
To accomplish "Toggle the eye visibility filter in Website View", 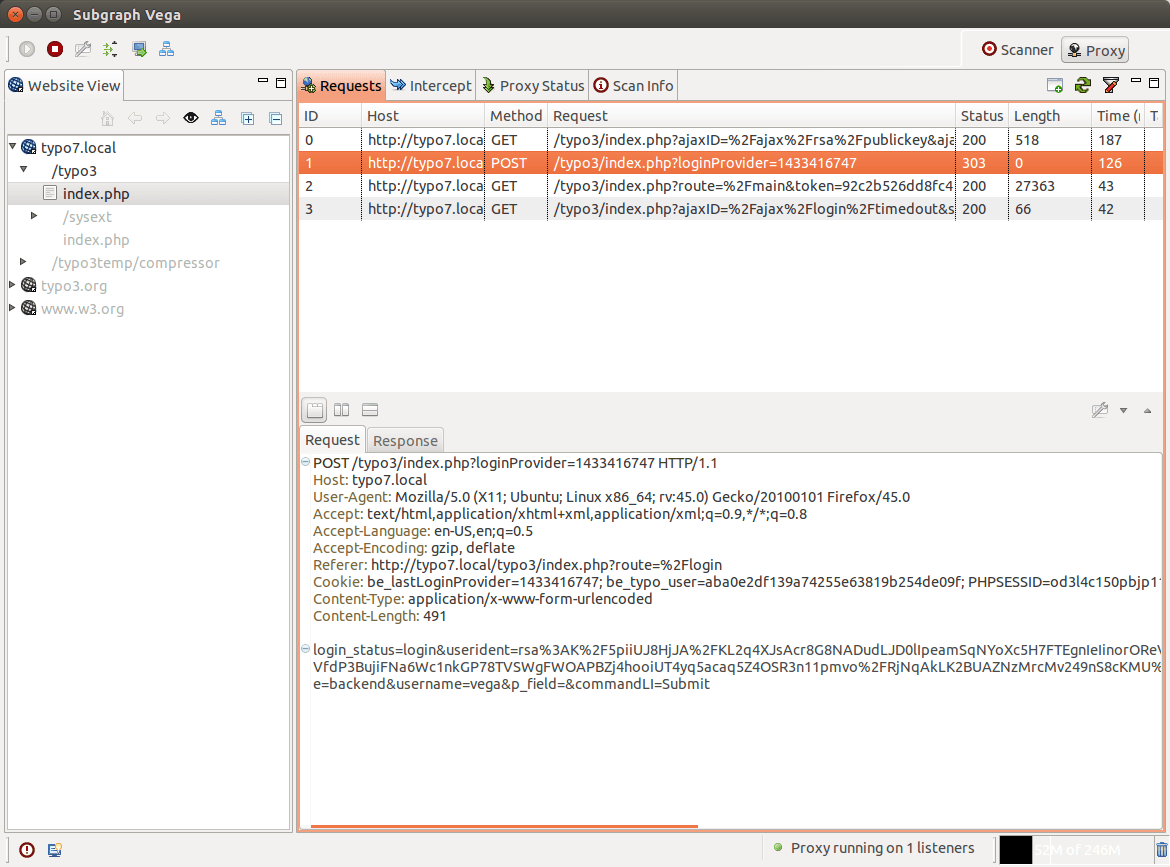I will [191, 118].
